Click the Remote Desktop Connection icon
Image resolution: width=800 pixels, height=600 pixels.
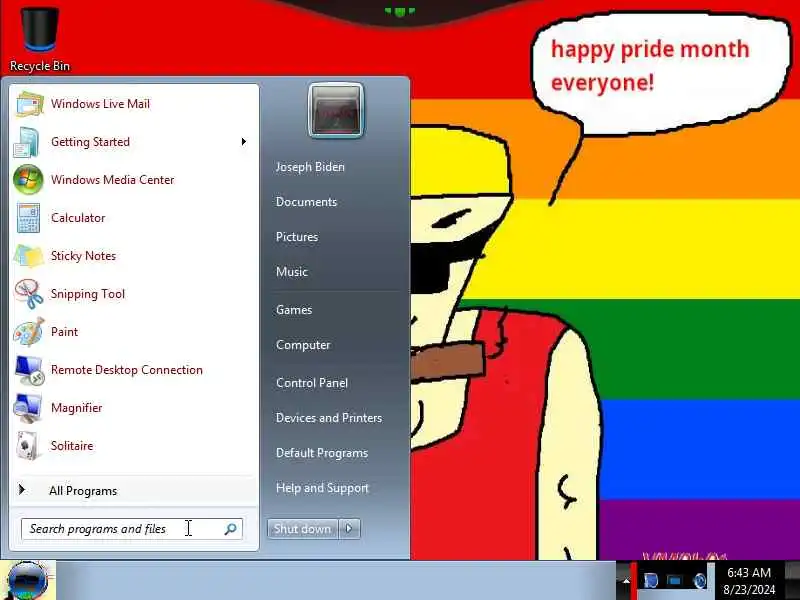[29, 370]
